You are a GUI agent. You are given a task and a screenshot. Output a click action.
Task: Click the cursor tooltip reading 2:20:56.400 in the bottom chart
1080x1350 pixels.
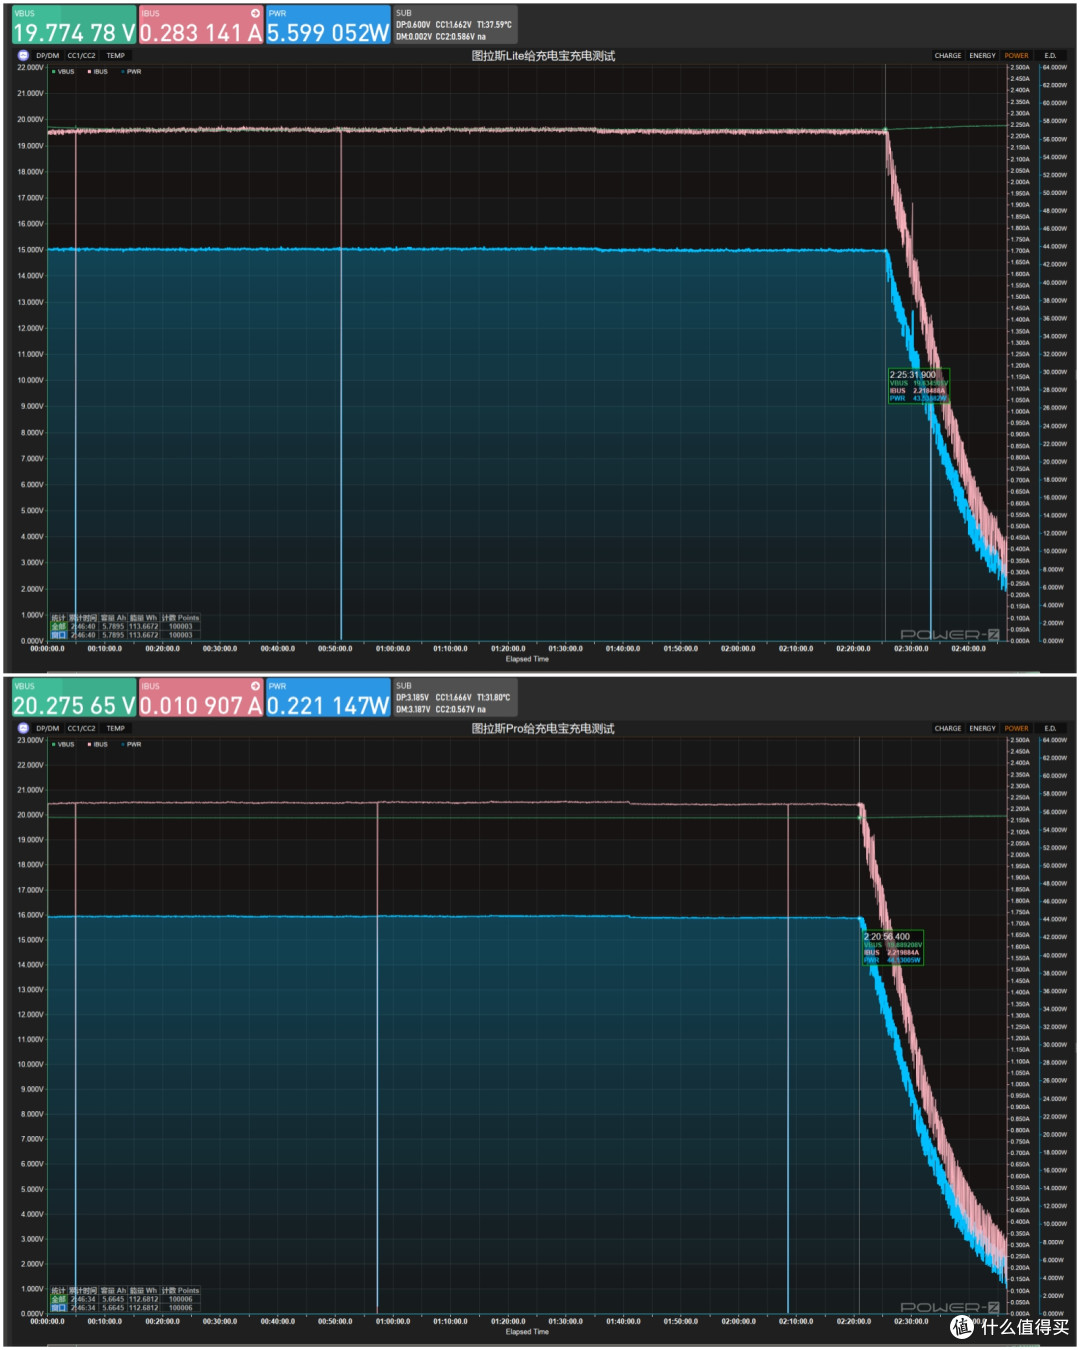tap(892, 948)
